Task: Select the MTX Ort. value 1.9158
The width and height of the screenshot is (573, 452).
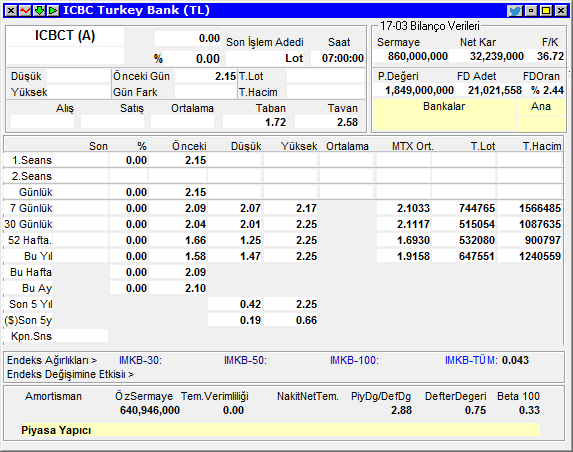Action: click(413, 256)
